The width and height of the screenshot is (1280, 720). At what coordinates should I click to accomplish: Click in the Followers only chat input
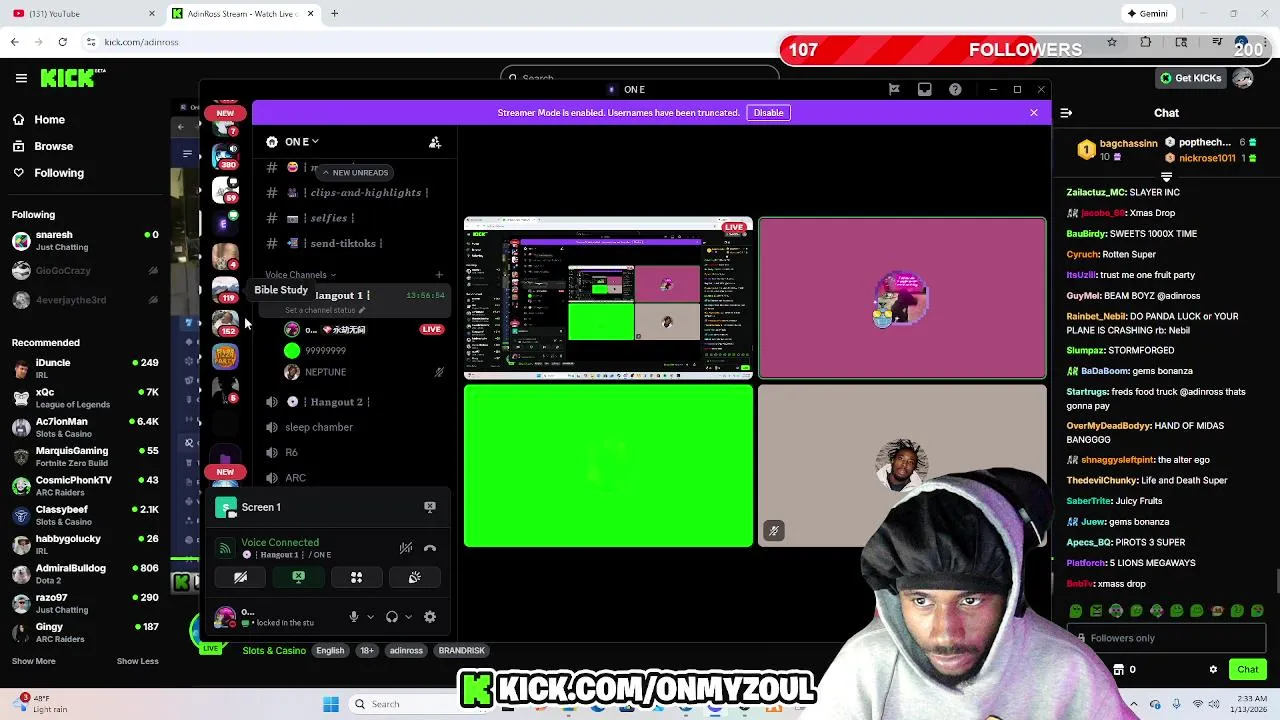click(x=1164, y=638)
